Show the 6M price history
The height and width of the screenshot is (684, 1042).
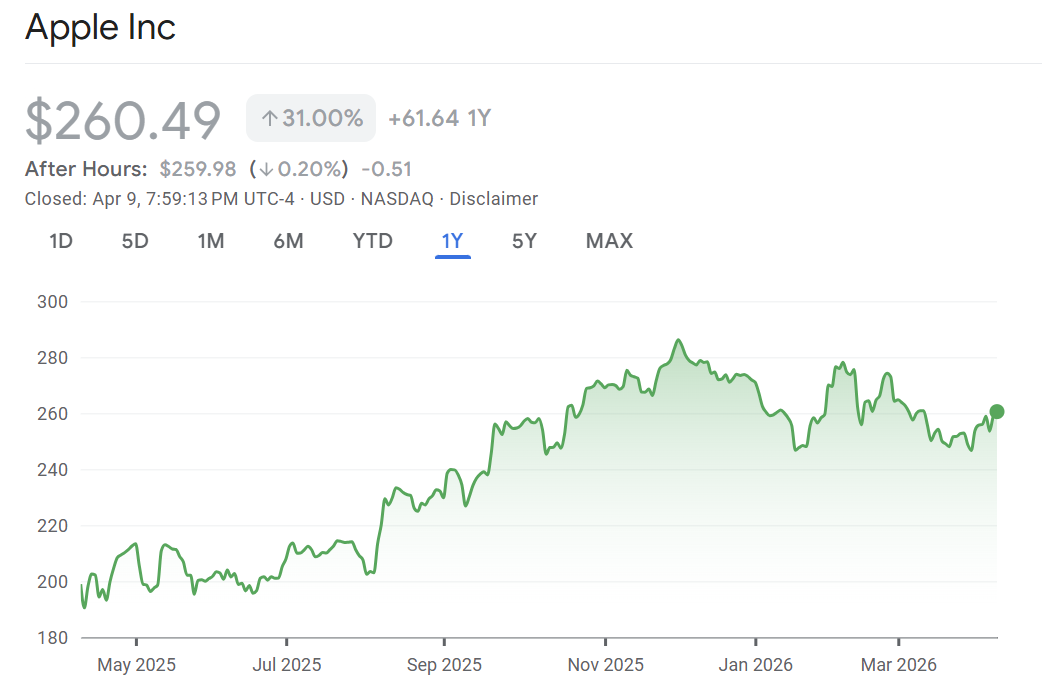click(x=288, y=241)
